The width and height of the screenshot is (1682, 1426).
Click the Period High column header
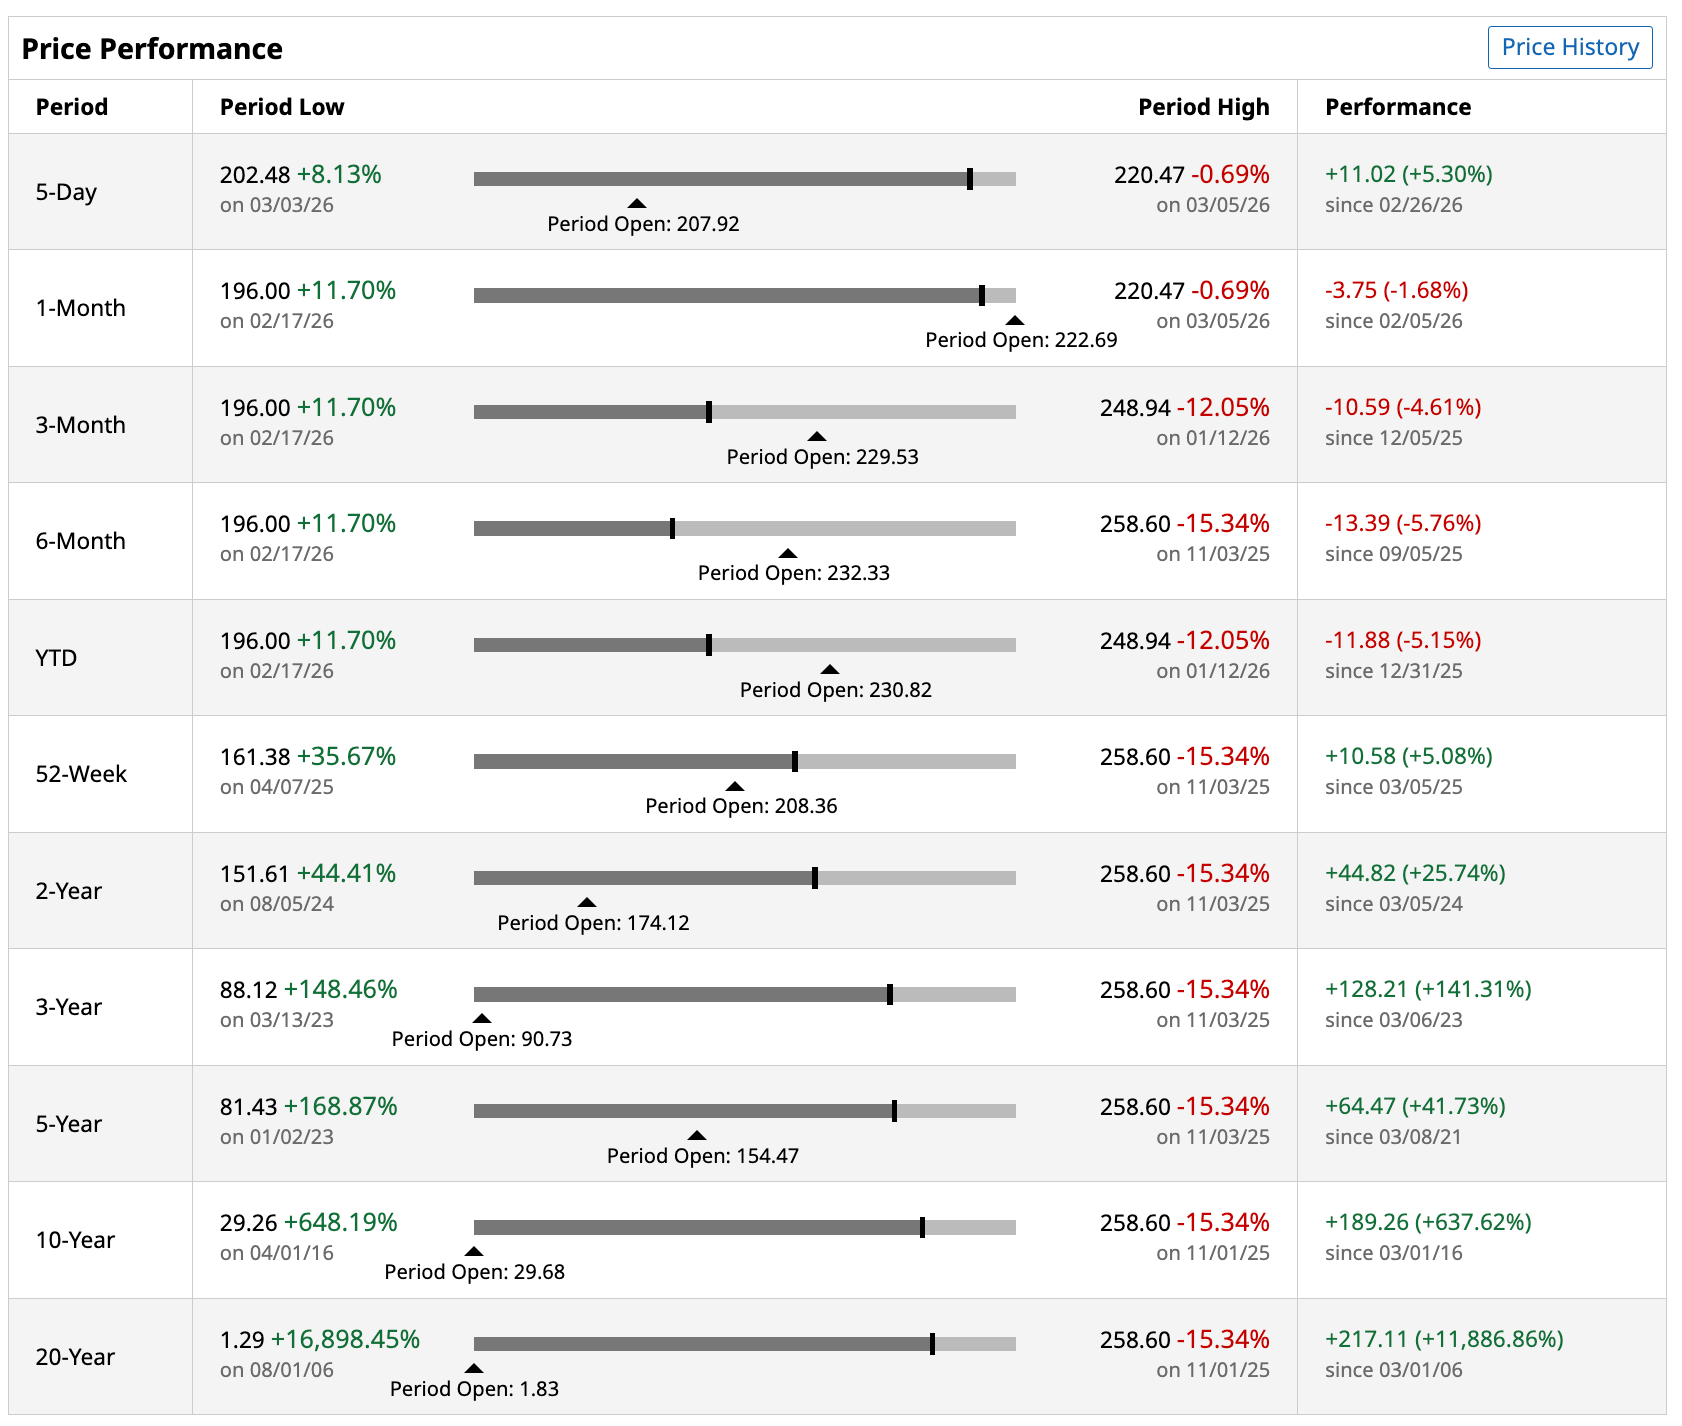[x=1203, y=107]
